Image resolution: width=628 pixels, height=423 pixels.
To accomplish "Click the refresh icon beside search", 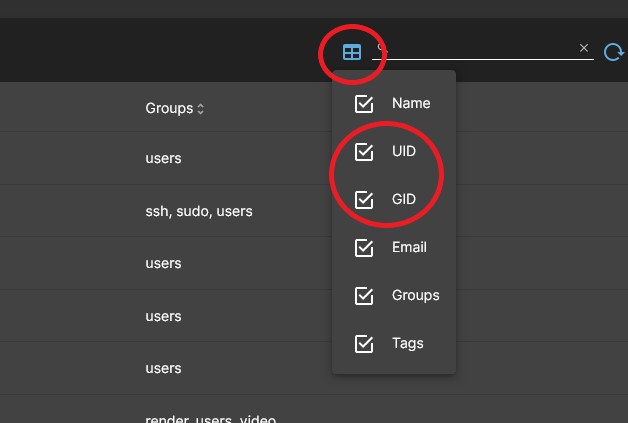I will (612, 52).
